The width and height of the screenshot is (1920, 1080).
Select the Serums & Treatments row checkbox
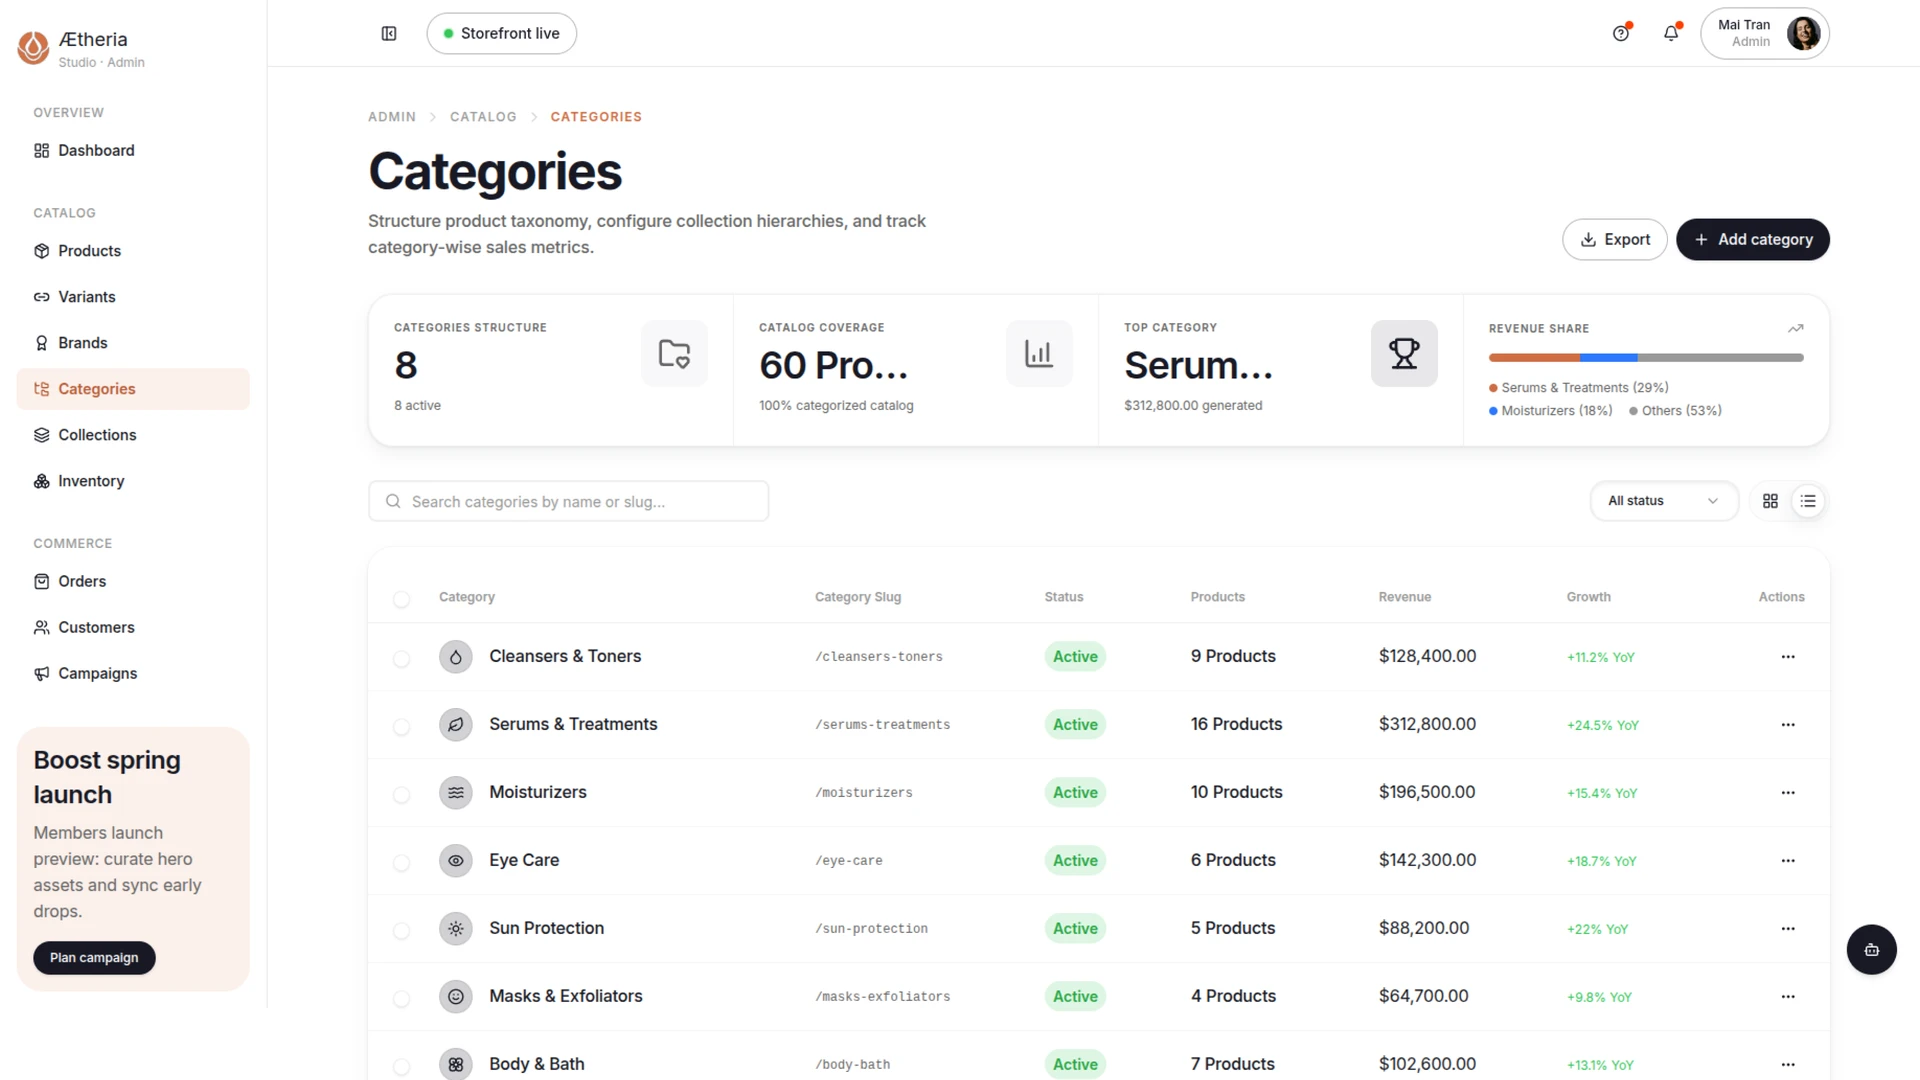[x=401, y=727]
